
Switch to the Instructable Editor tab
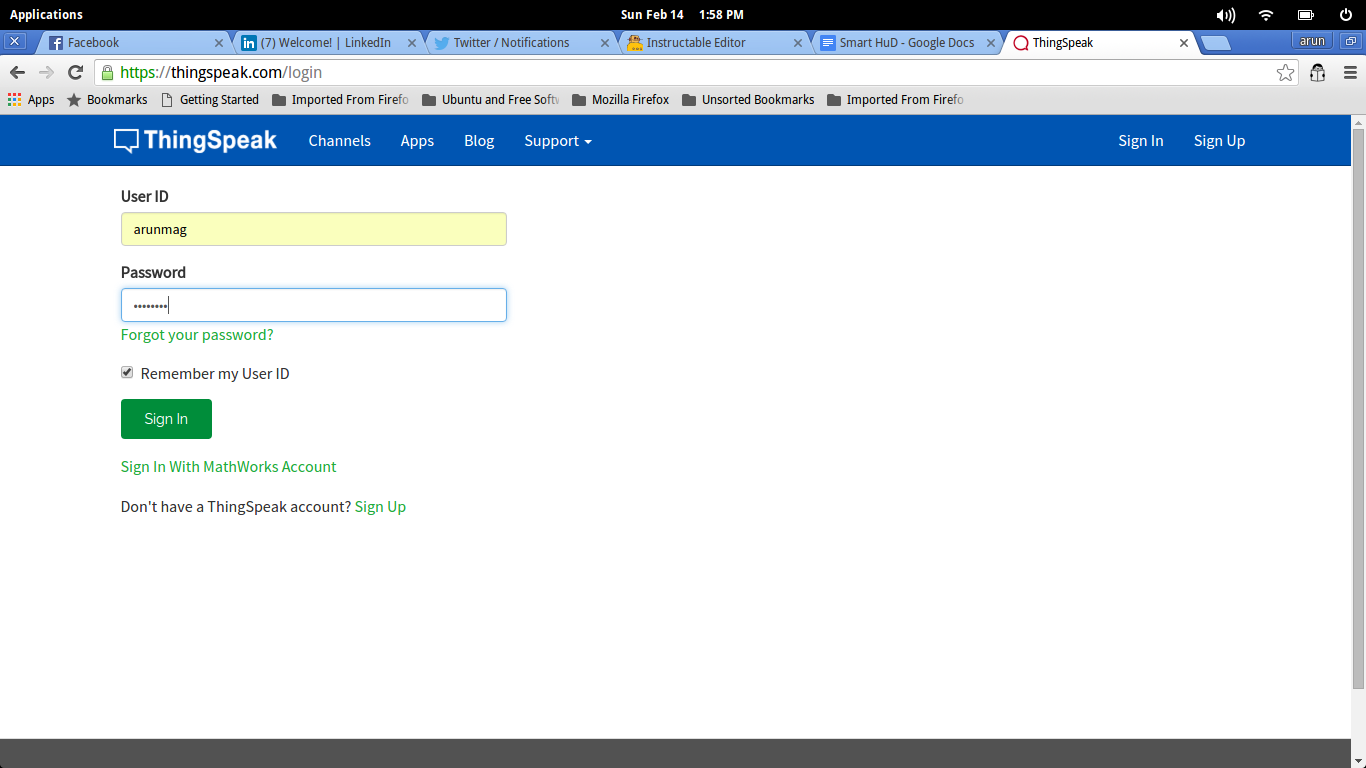point(713,43)
